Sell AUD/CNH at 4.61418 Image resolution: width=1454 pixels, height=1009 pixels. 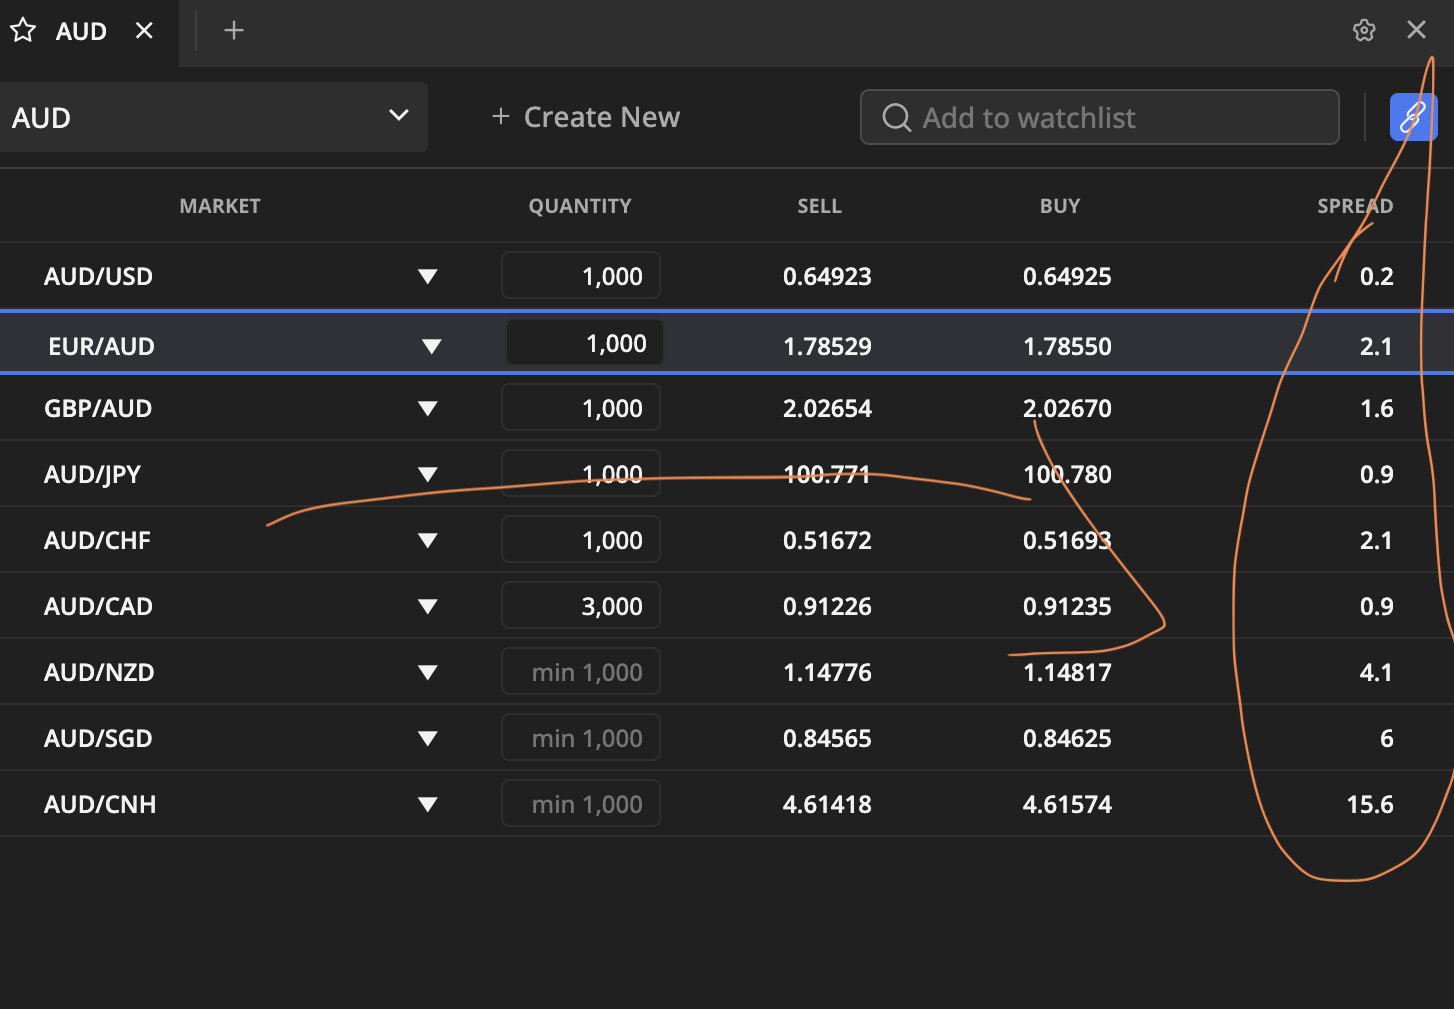tap(827, 804)
